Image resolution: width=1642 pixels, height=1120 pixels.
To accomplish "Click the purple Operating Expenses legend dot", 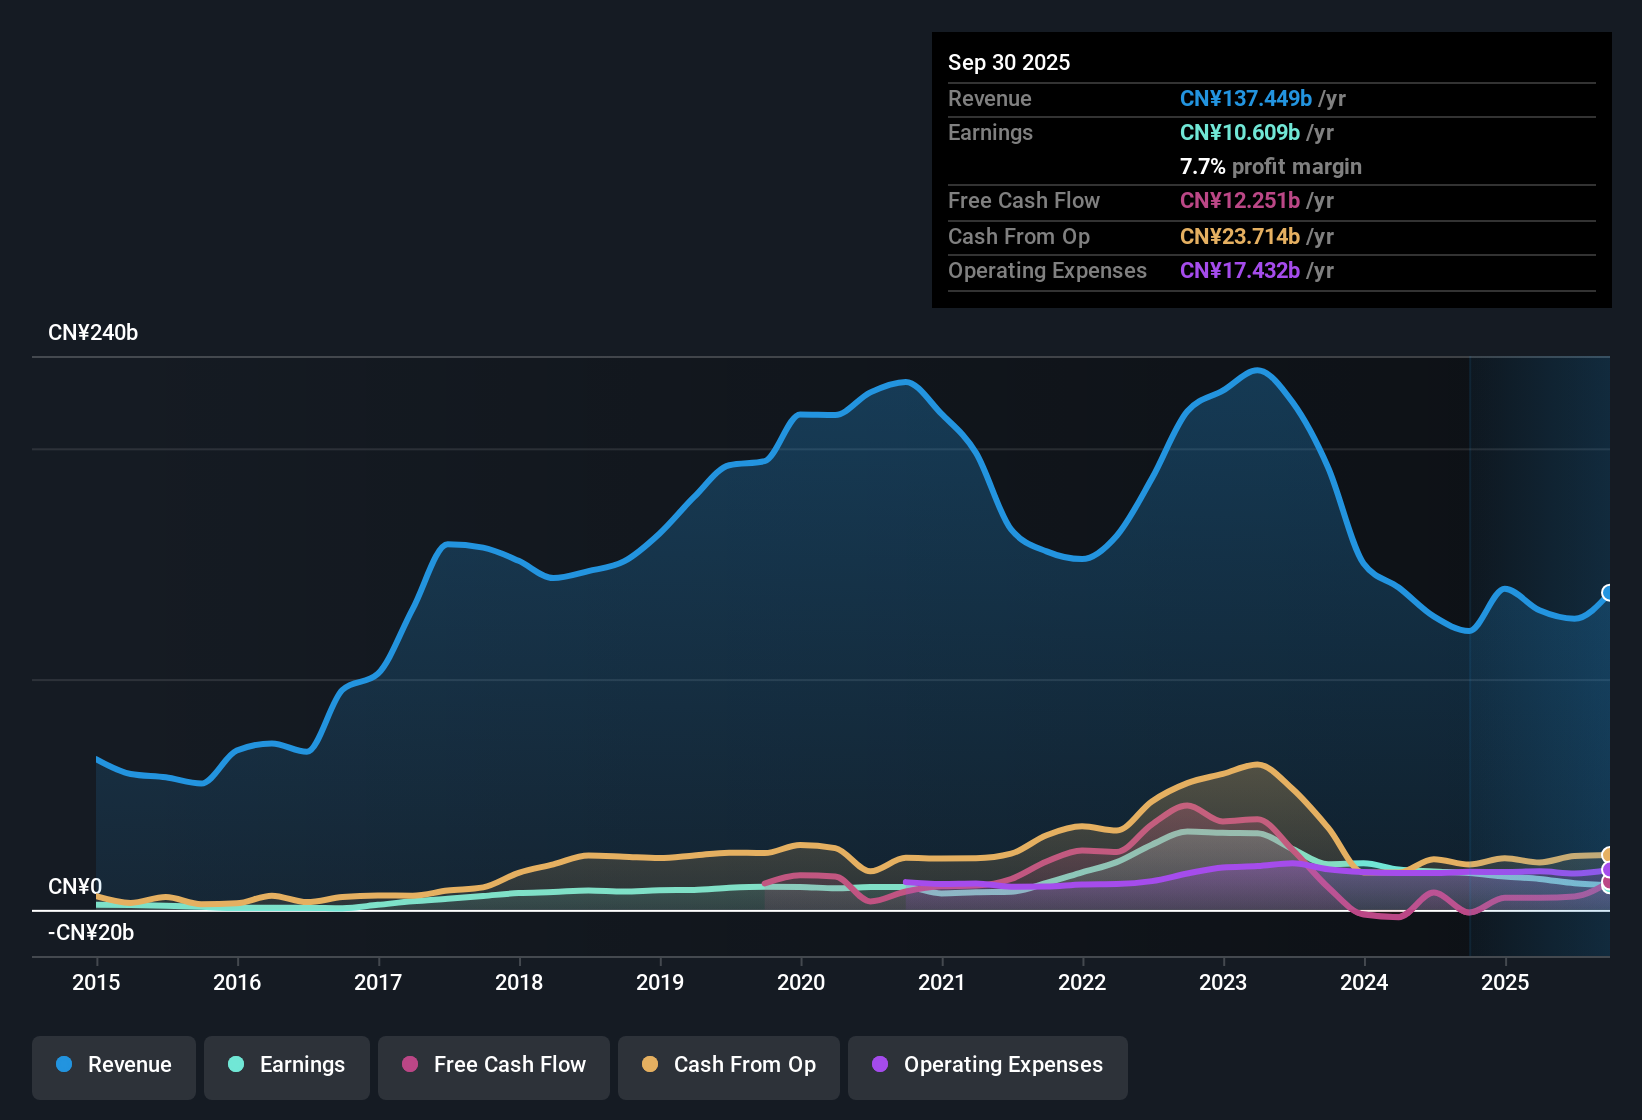I will (x=879, y=1065).
